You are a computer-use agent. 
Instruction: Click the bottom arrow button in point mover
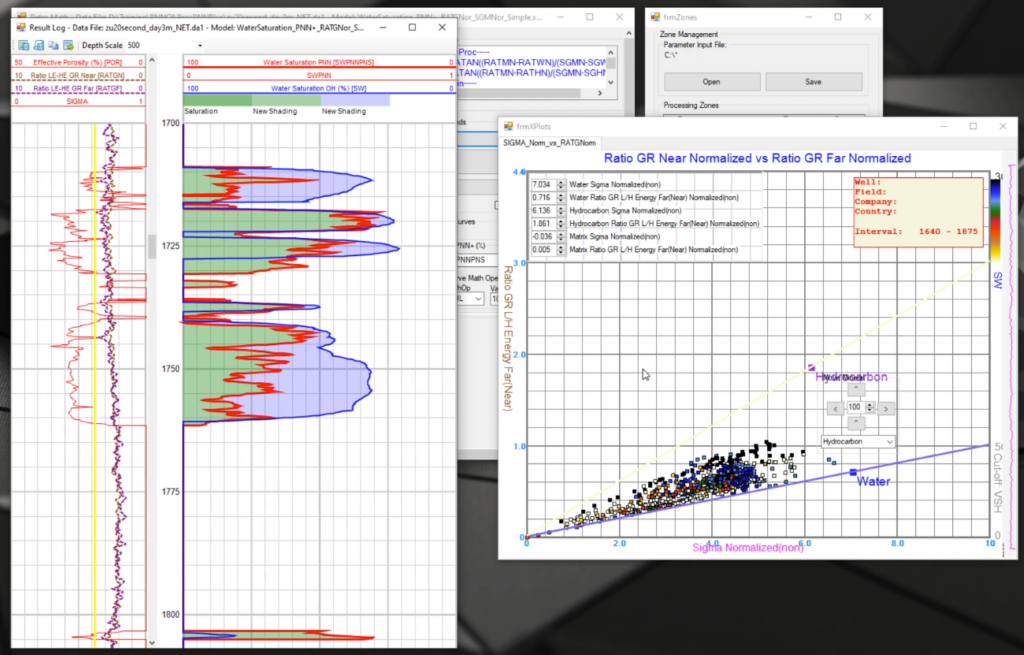point(856,423)
